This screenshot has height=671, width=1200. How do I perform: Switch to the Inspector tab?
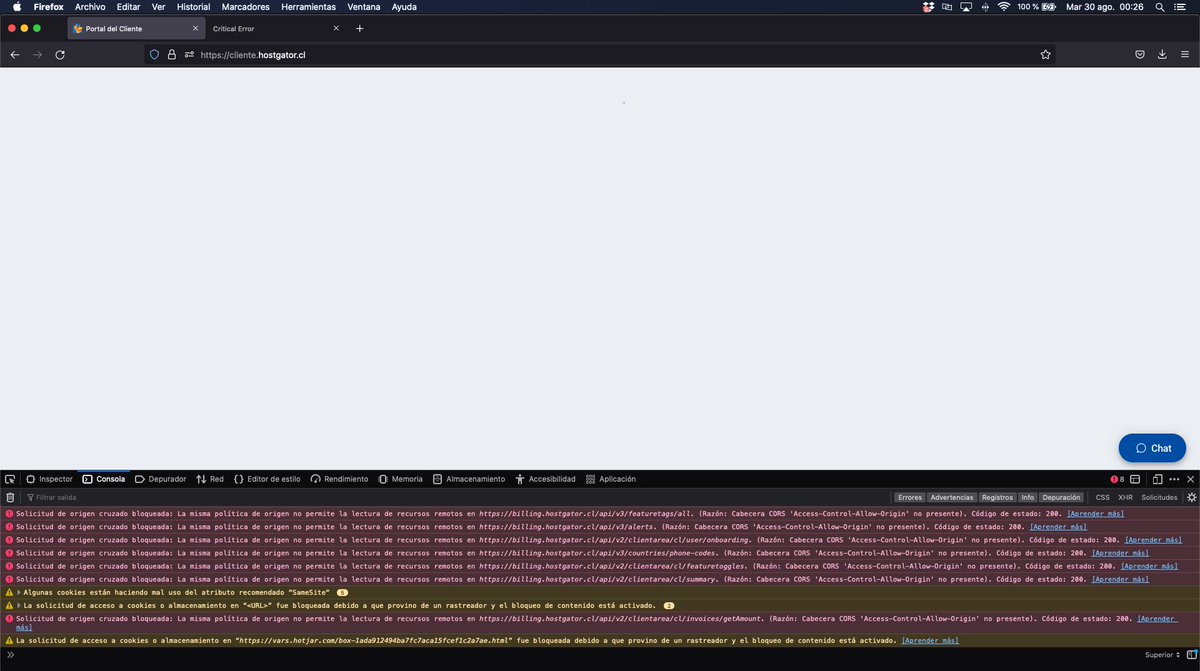click(49, 479)
